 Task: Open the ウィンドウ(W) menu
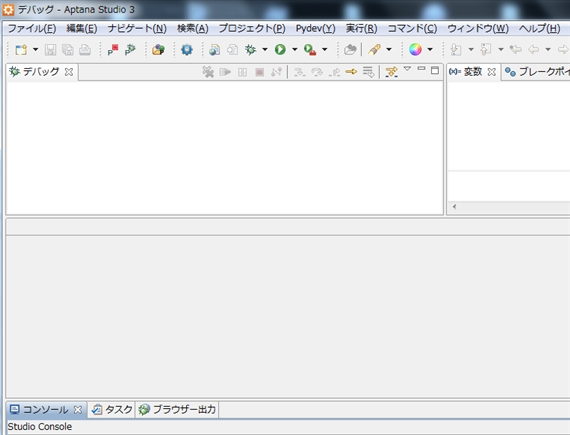[478, 28]
